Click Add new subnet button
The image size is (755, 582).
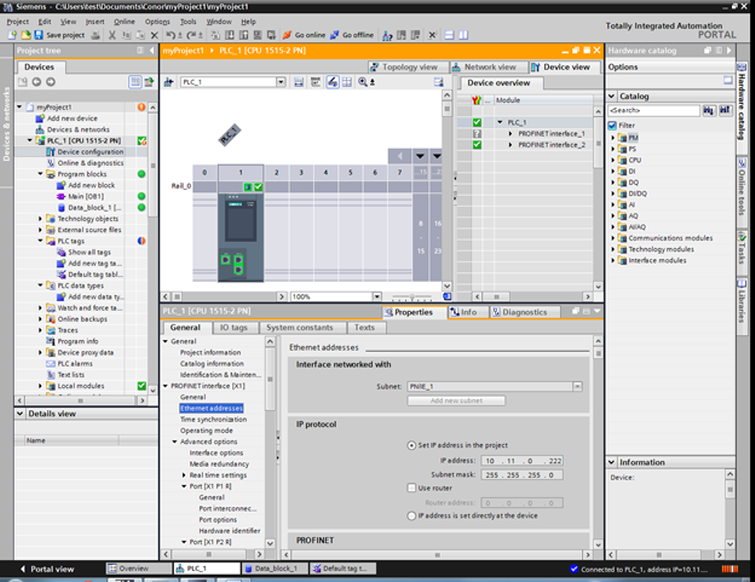click(456, 401)
